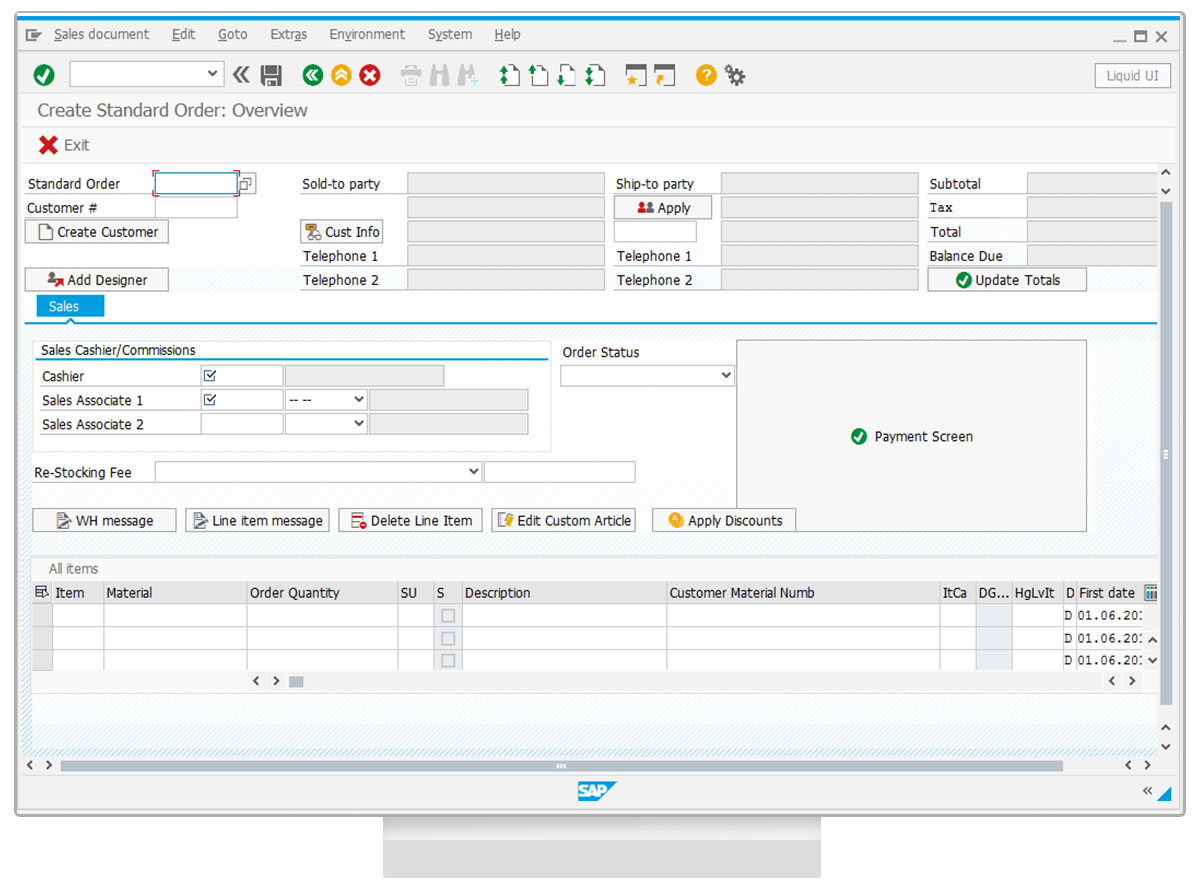Toggle the checkbox in Sales Associate 1 field
Viewport: 1200px width, 888px height.
(x=210, y=400)
